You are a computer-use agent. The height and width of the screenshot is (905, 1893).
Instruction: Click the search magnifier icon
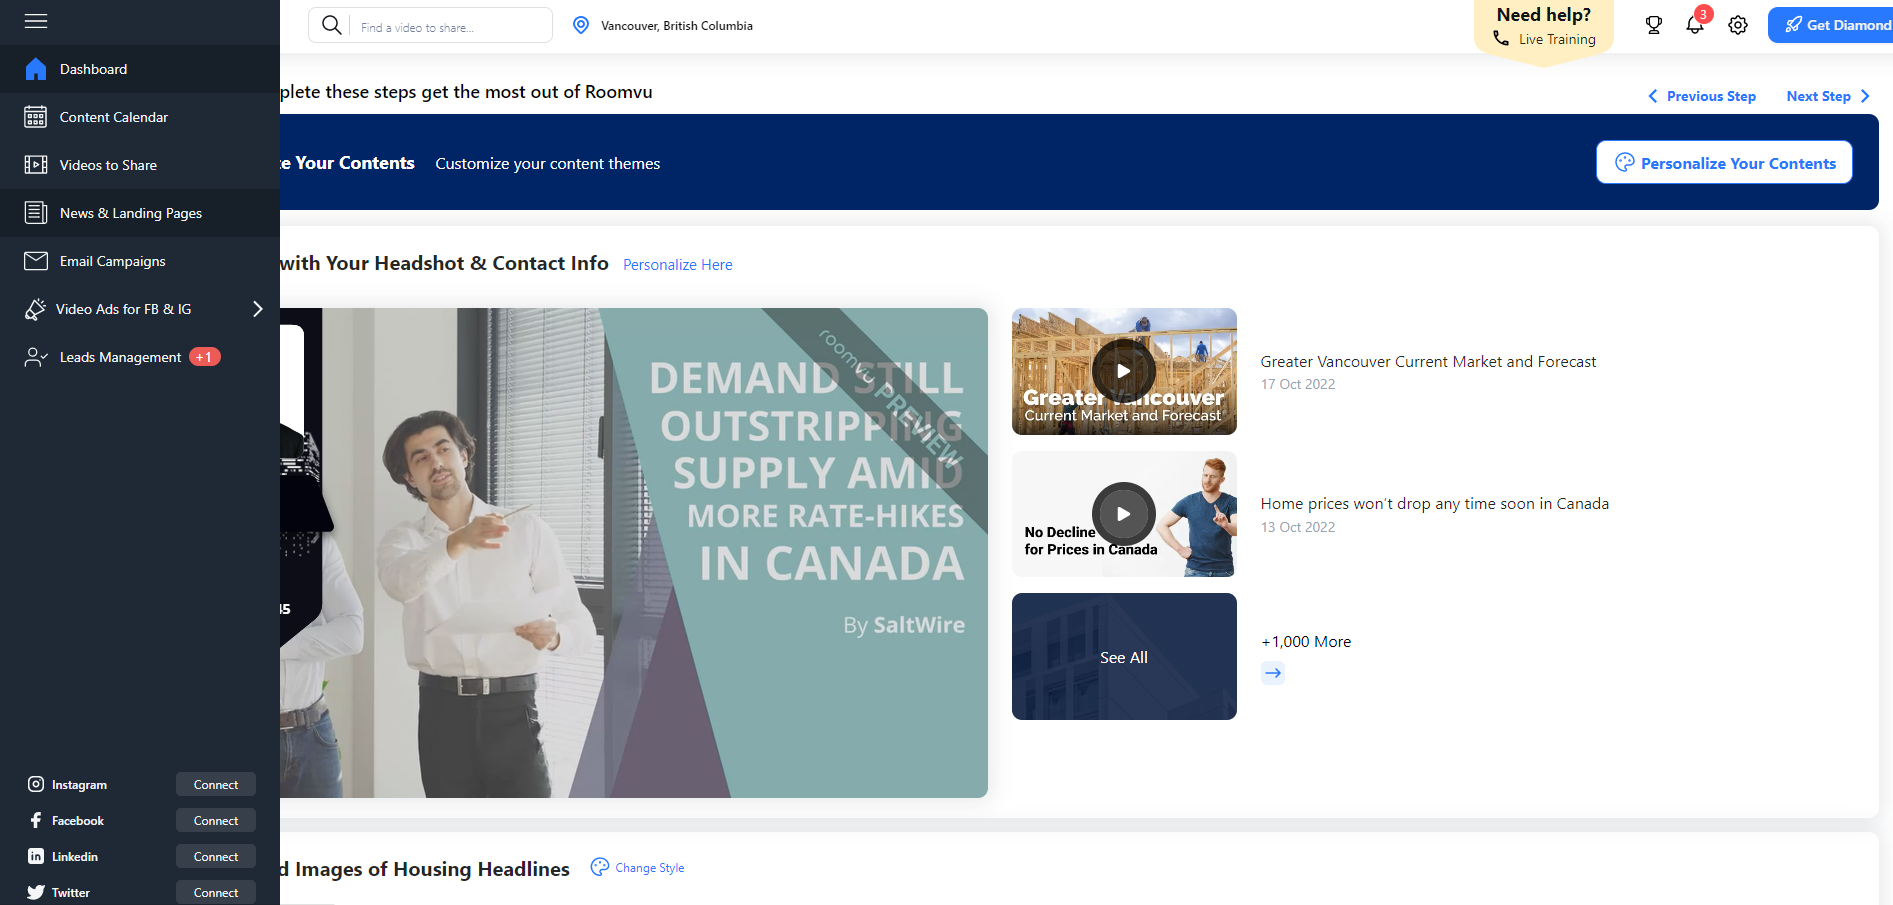(x=332, y=25)
